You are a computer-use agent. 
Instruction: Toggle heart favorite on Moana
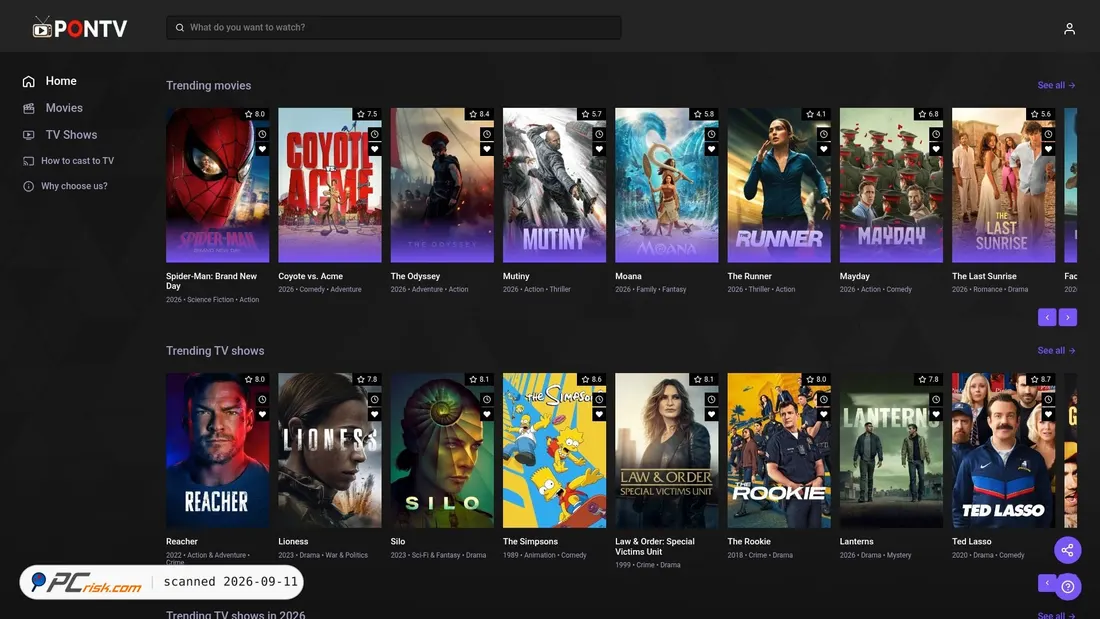pyautogui.click(x=711, y=149)
